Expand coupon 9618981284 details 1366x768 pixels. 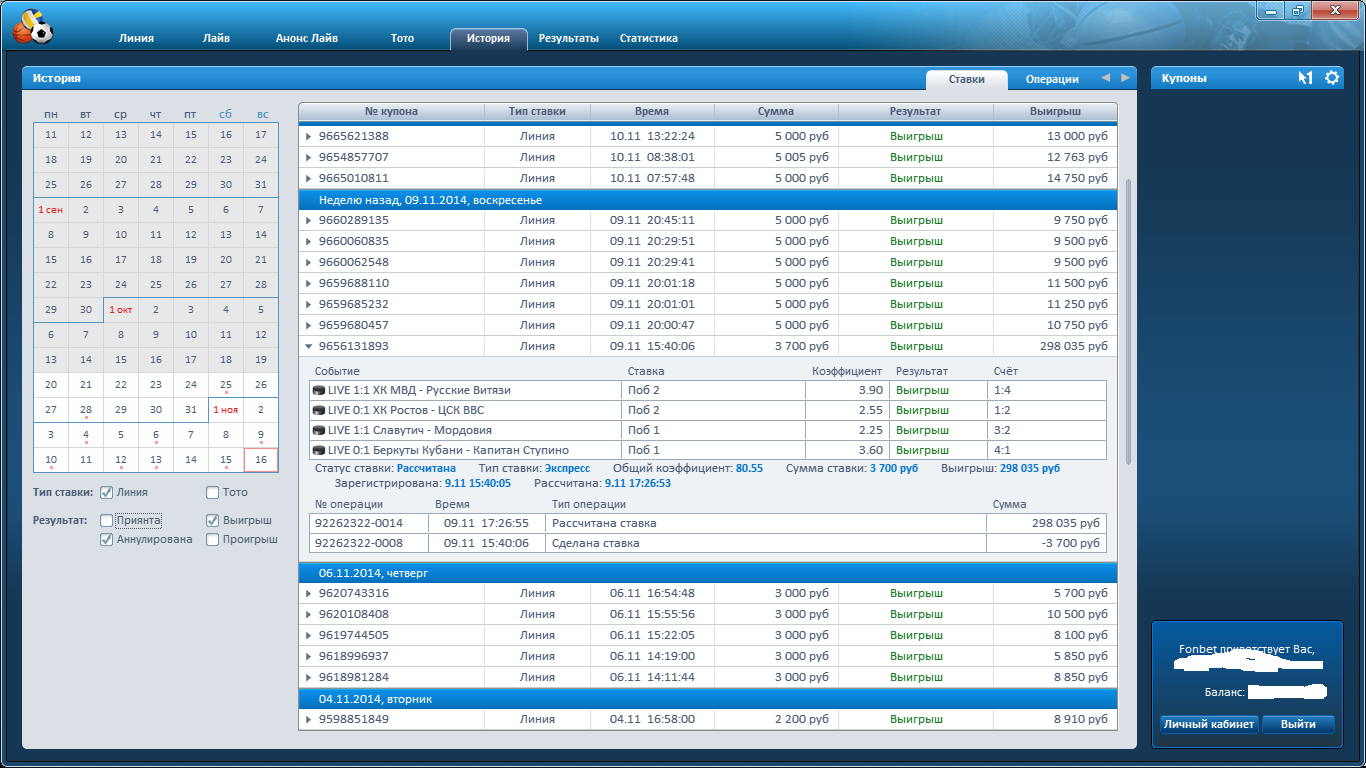coord(309,677)
